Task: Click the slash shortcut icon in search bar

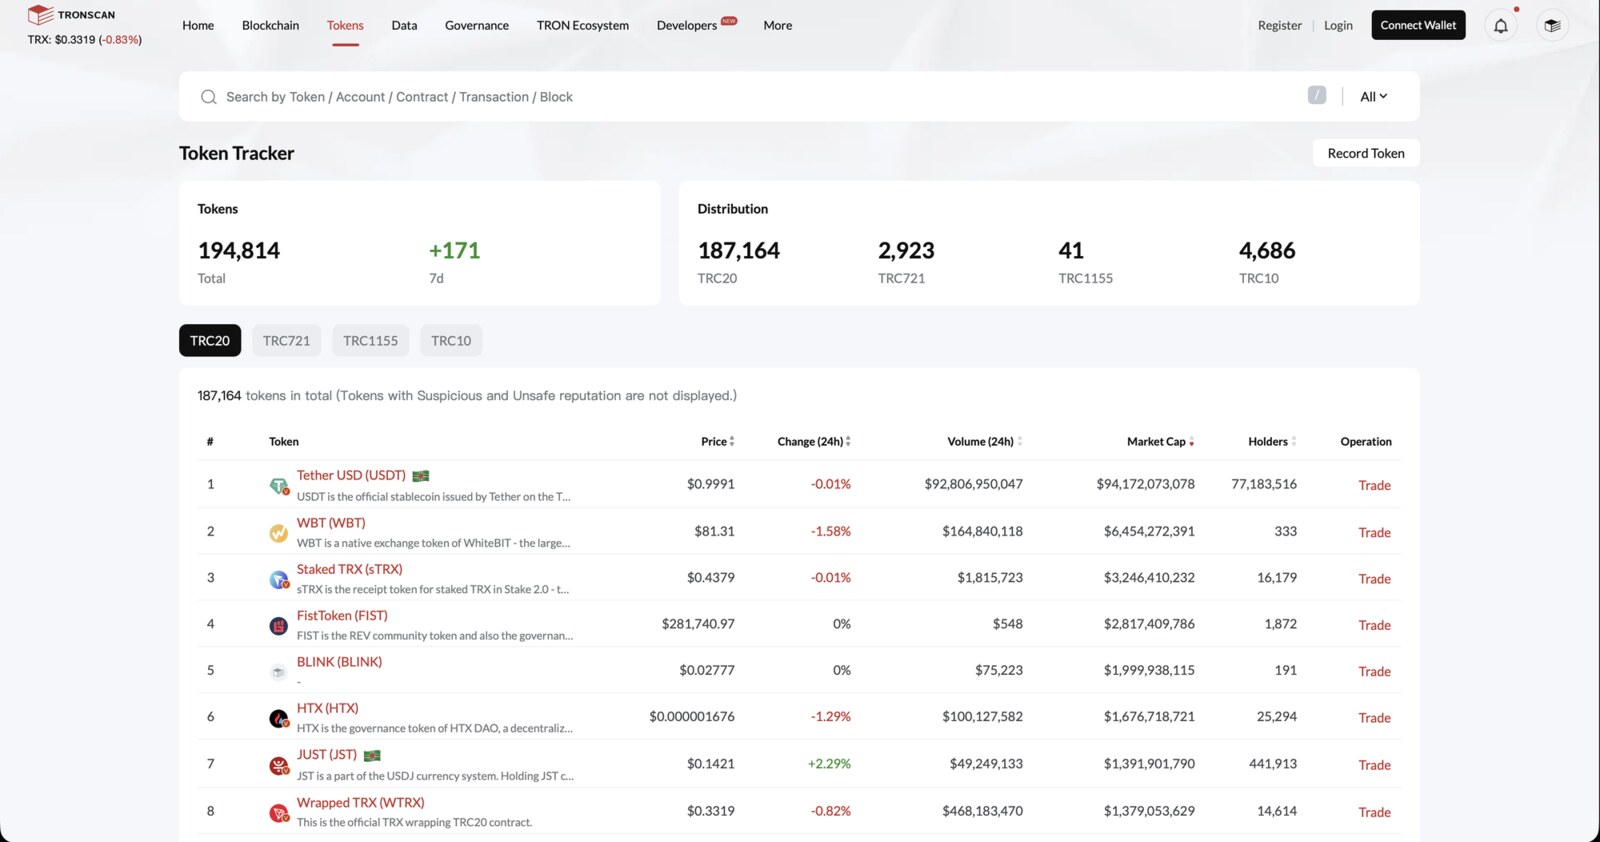Action: point(1317,95)
